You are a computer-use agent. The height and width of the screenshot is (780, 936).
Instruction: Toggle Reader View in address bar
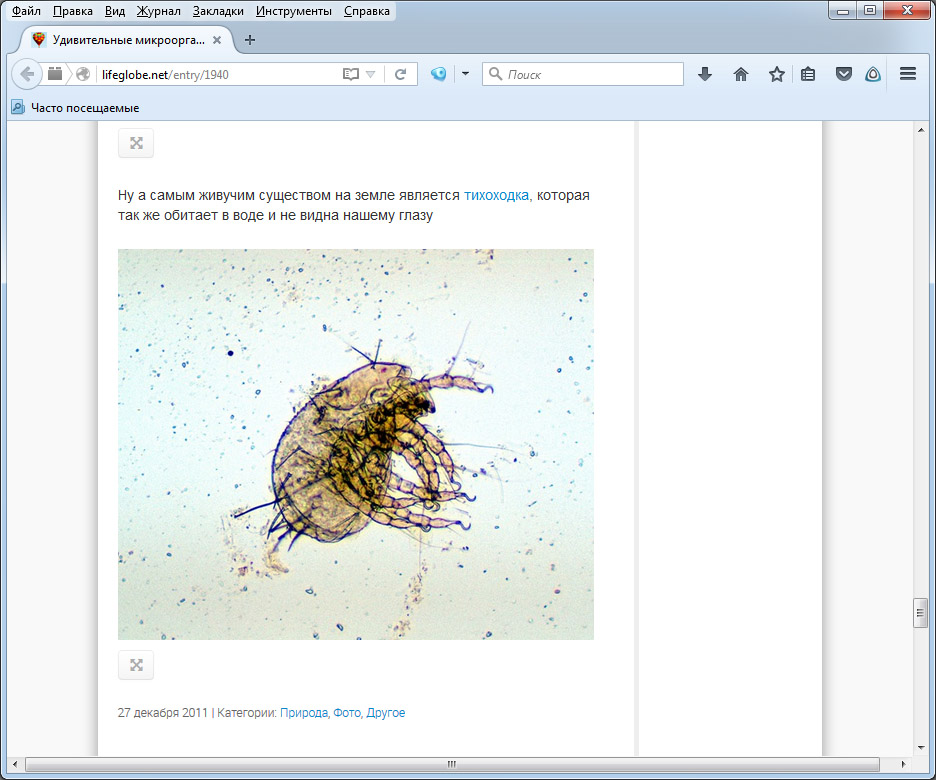tap(350, 74)
